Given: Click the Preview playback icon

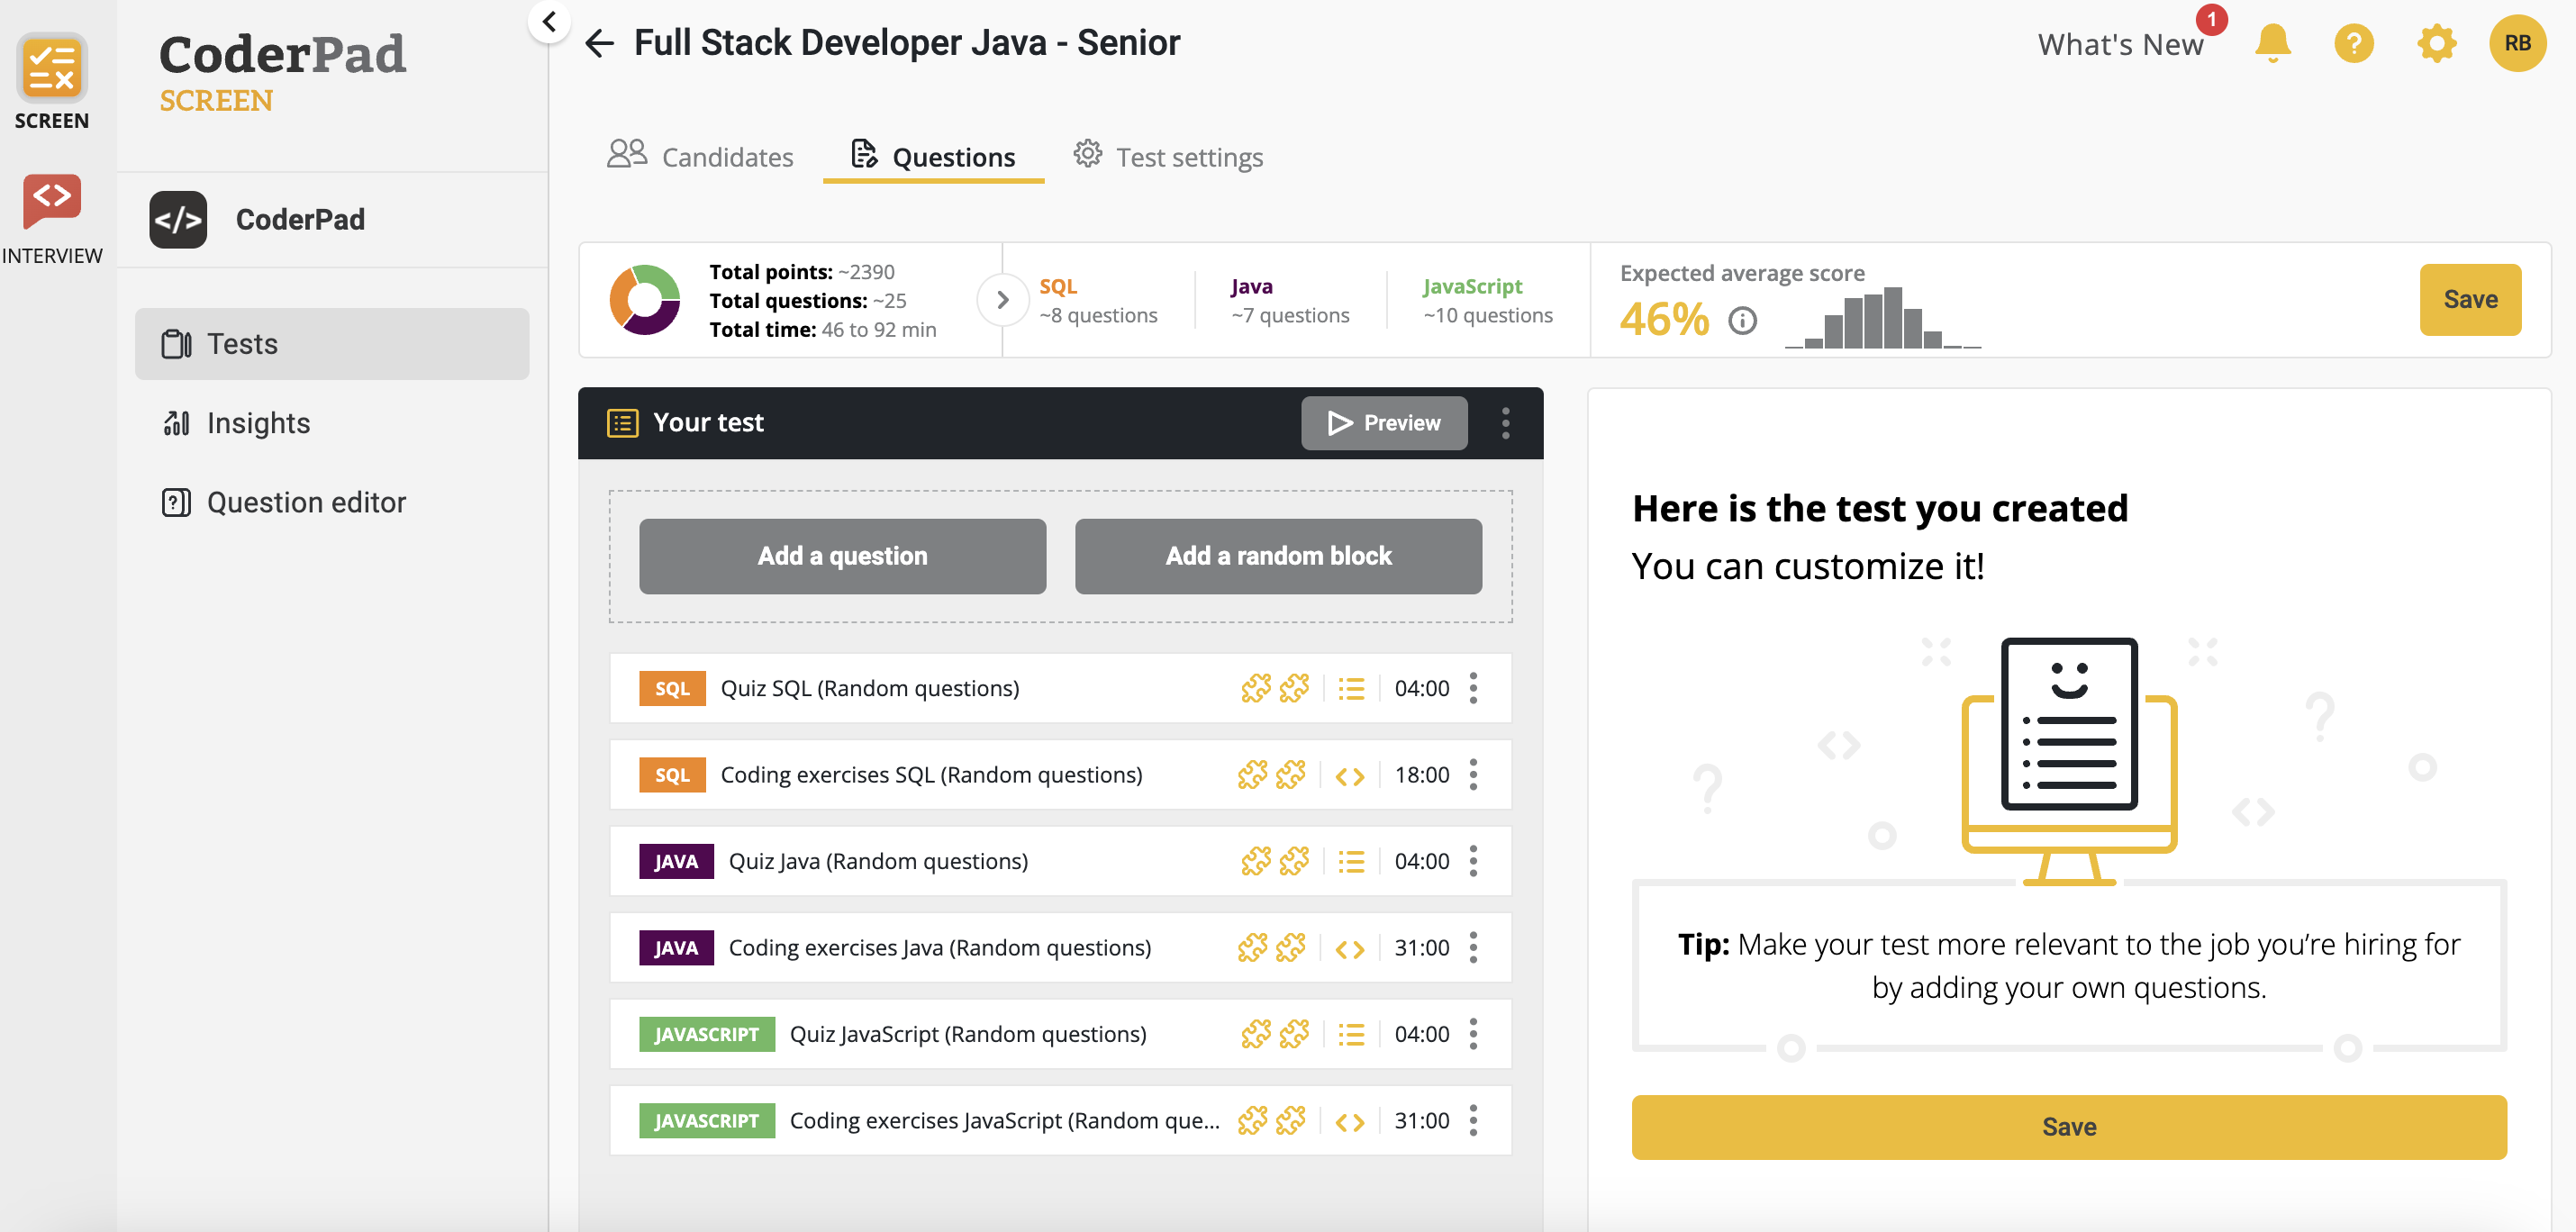Looking at the screenshot, I should (1339, 422).
